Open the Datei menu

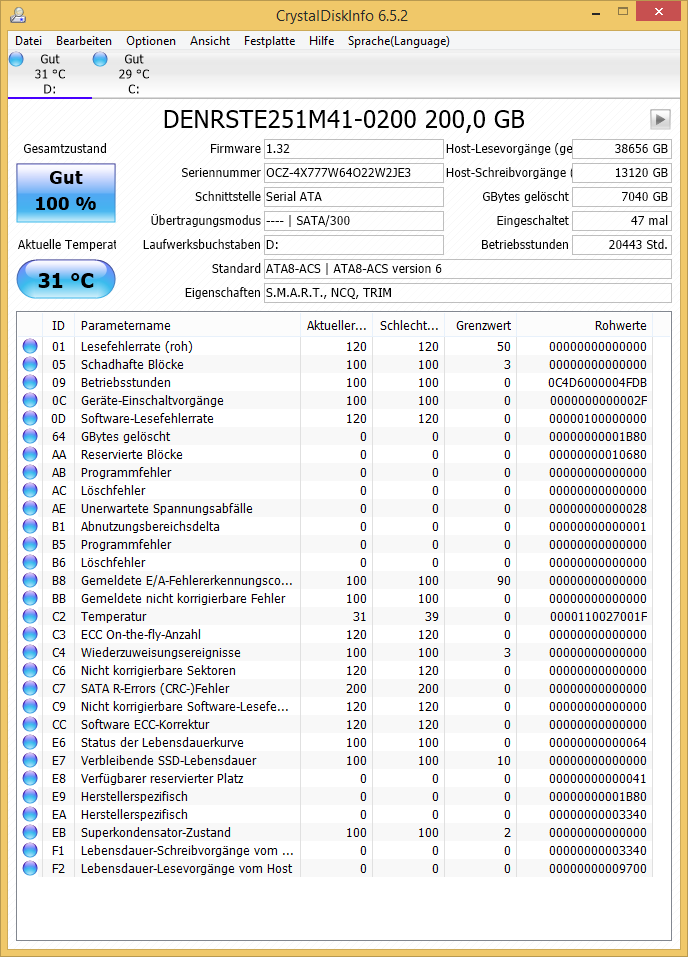(28, 41)
